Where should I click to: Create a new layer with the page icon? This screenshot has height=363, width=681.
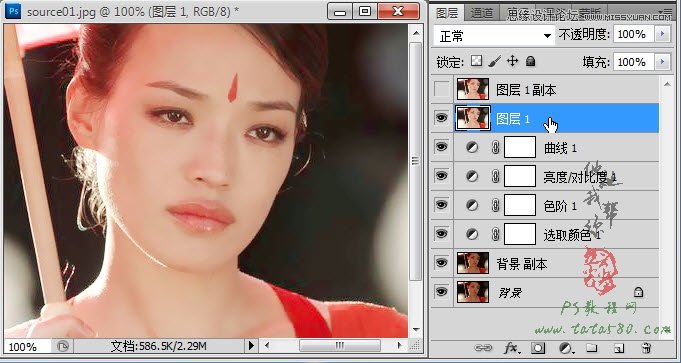(x=619, y=348)
